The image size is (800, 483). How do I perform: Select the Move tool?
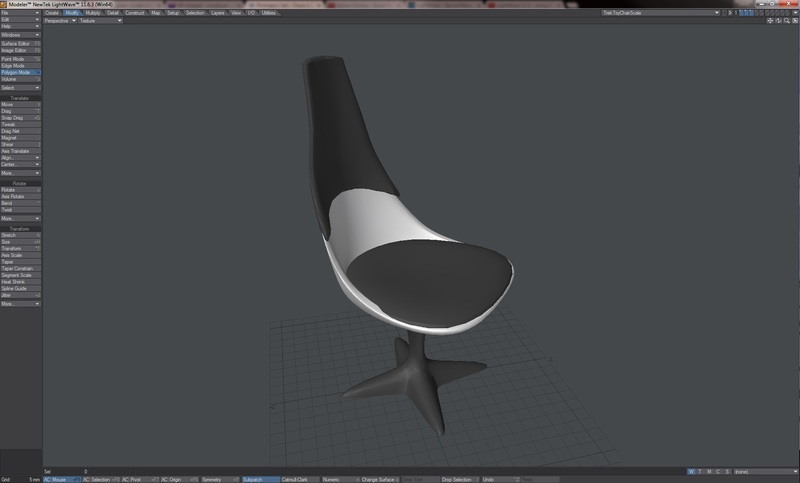pyautogui.click(x=20, y=105)
